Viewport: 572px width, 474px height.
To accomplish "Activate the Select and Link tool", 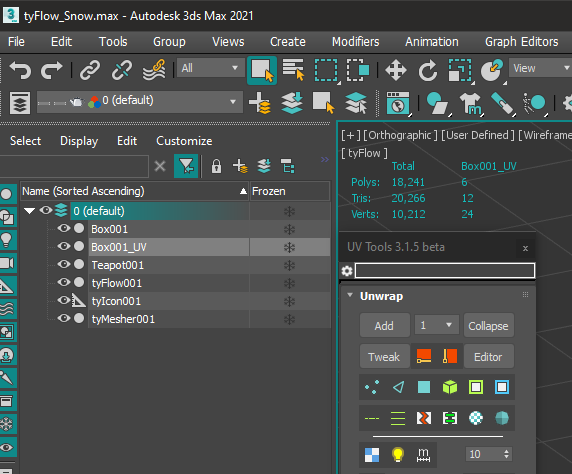I will pos(90,70).
